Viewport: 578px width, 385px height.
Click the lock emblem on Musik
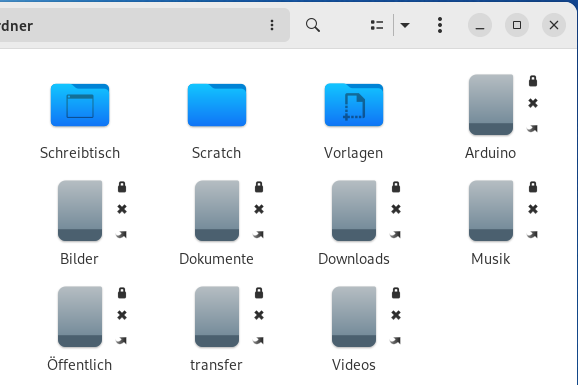point(533,187)
